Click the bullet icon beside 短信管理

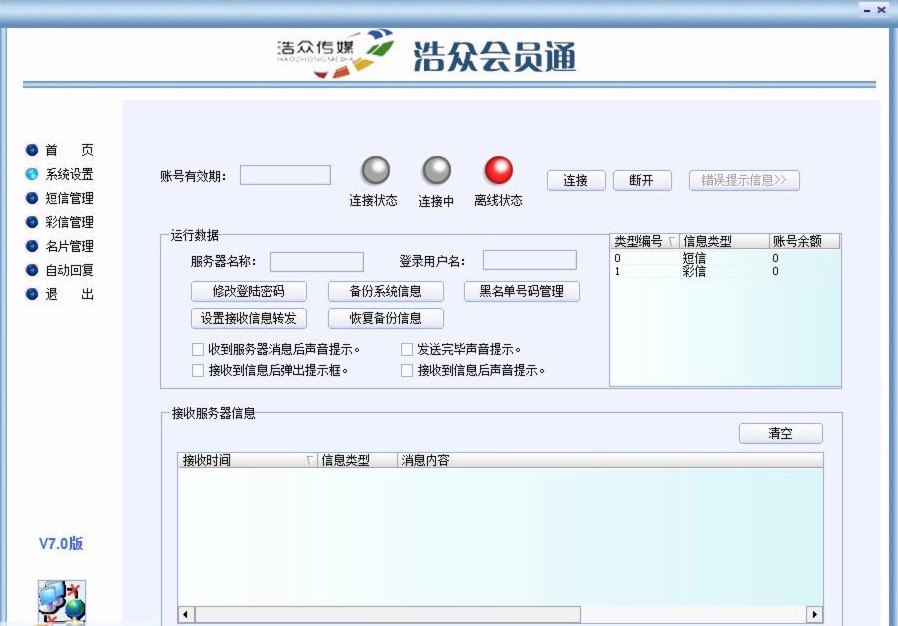pos(32,198)
